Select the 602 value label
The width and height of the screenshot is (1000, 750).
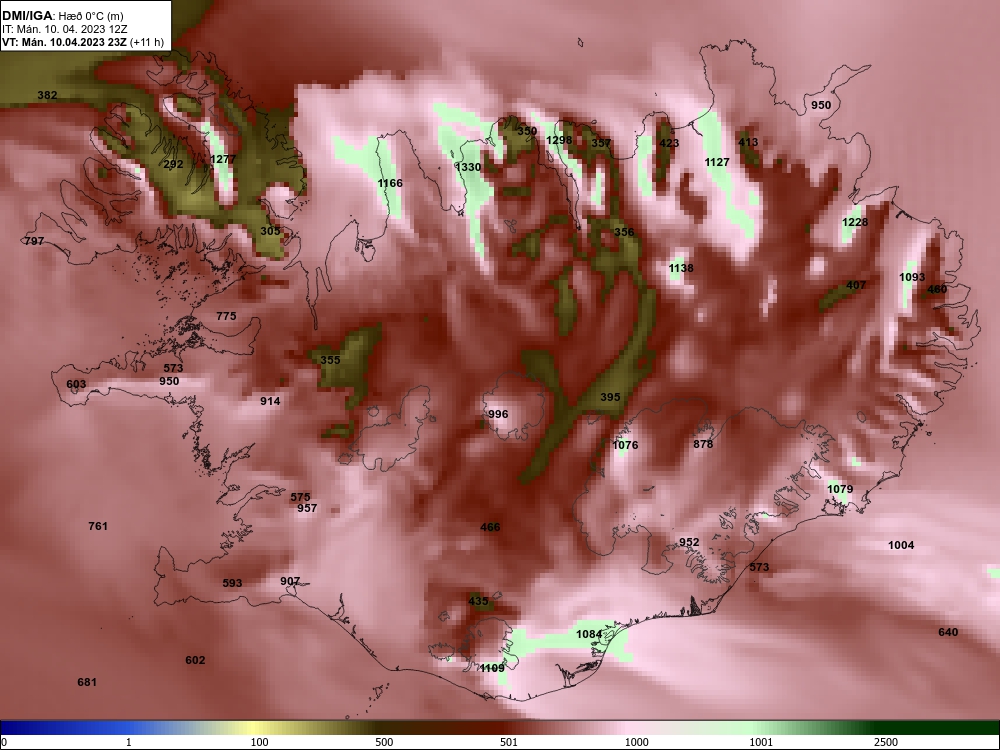click(195, 660)
